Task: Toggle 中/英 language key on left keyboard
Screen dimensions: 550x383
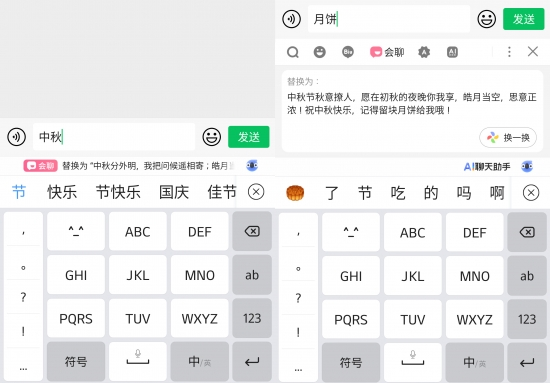Action: pyautogui.click(x=200, y=362)
